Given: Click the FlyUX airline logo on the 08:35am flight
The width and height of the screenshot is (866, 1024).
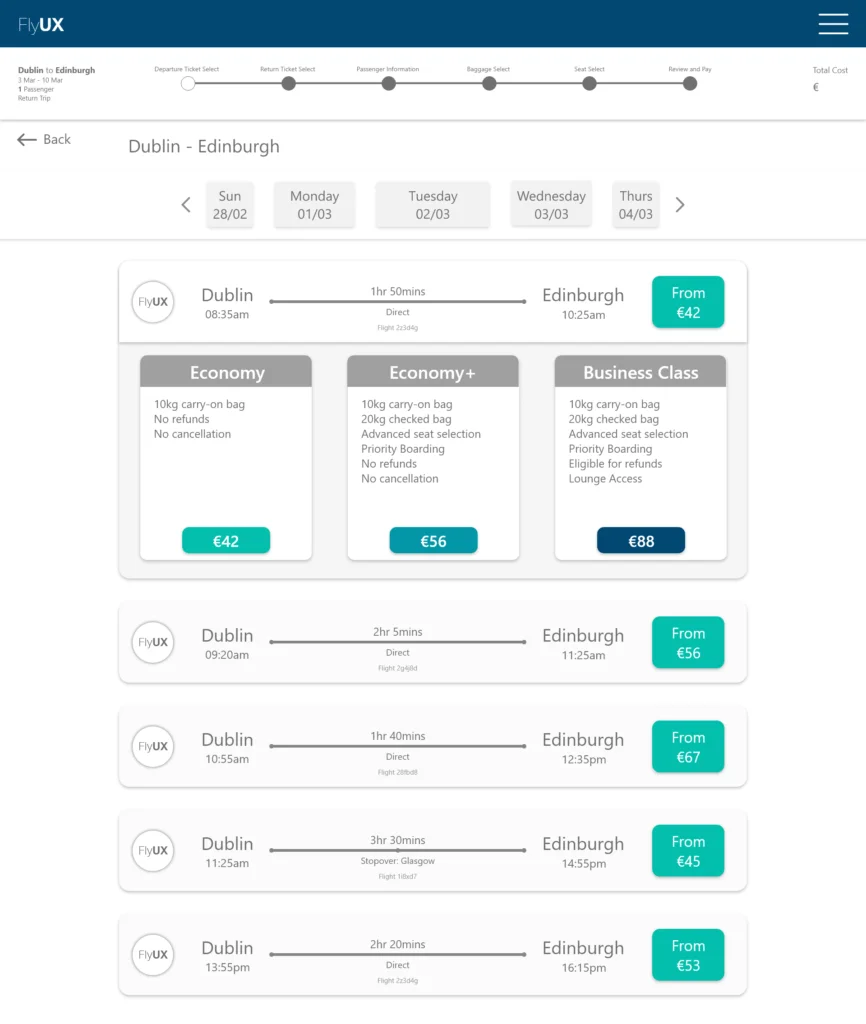Looking at the screenshot, I should click(x=153, y=302).
